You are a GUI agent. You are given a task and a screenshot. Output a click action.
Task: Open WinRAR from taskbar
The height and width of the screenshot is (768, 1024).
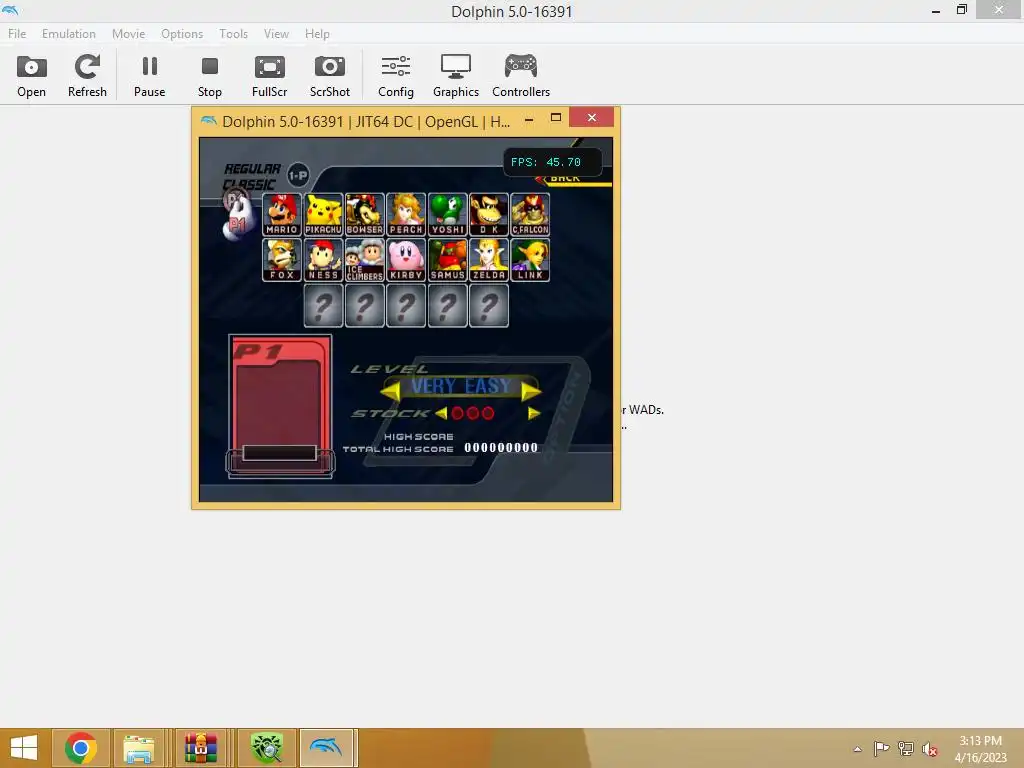pyautogui.click(x=200, y=748)
